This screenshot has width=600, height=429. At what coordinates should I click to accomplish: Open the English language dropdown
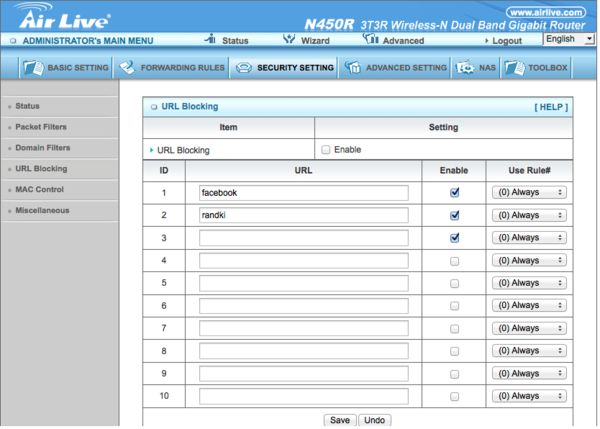pyautogui.click(x=568, y=39)
